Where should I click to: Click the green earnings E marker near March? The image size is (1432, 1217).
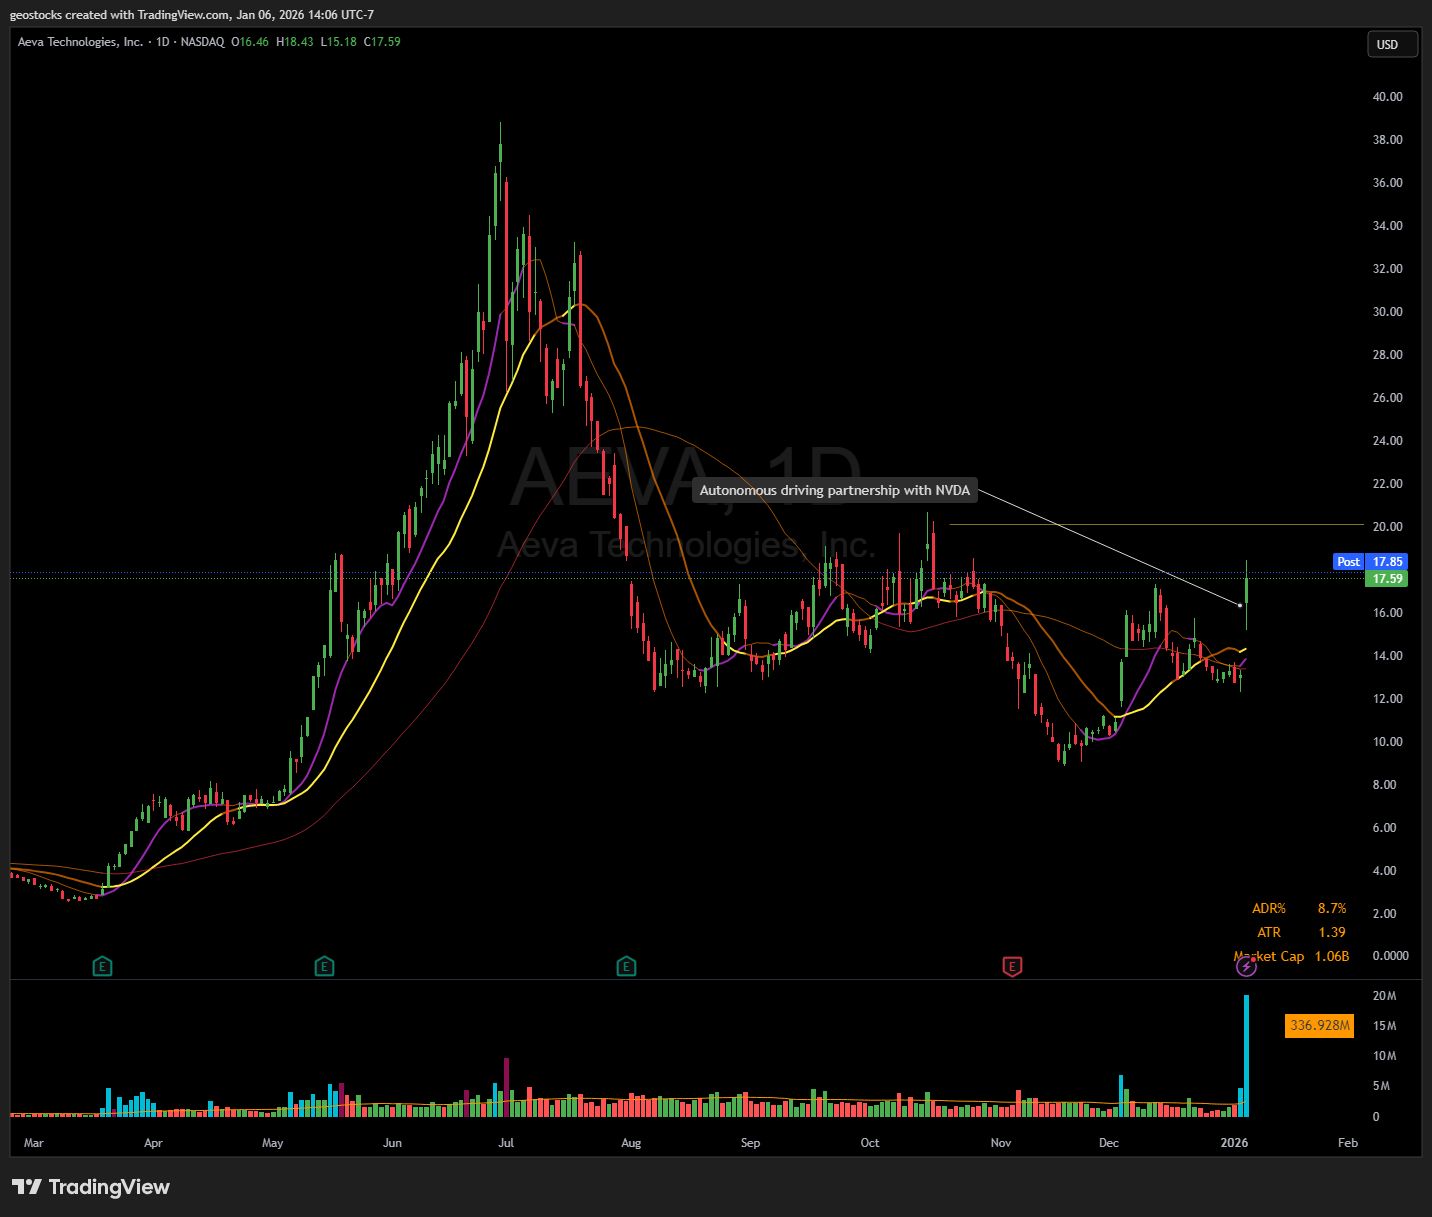pos(102,966)
